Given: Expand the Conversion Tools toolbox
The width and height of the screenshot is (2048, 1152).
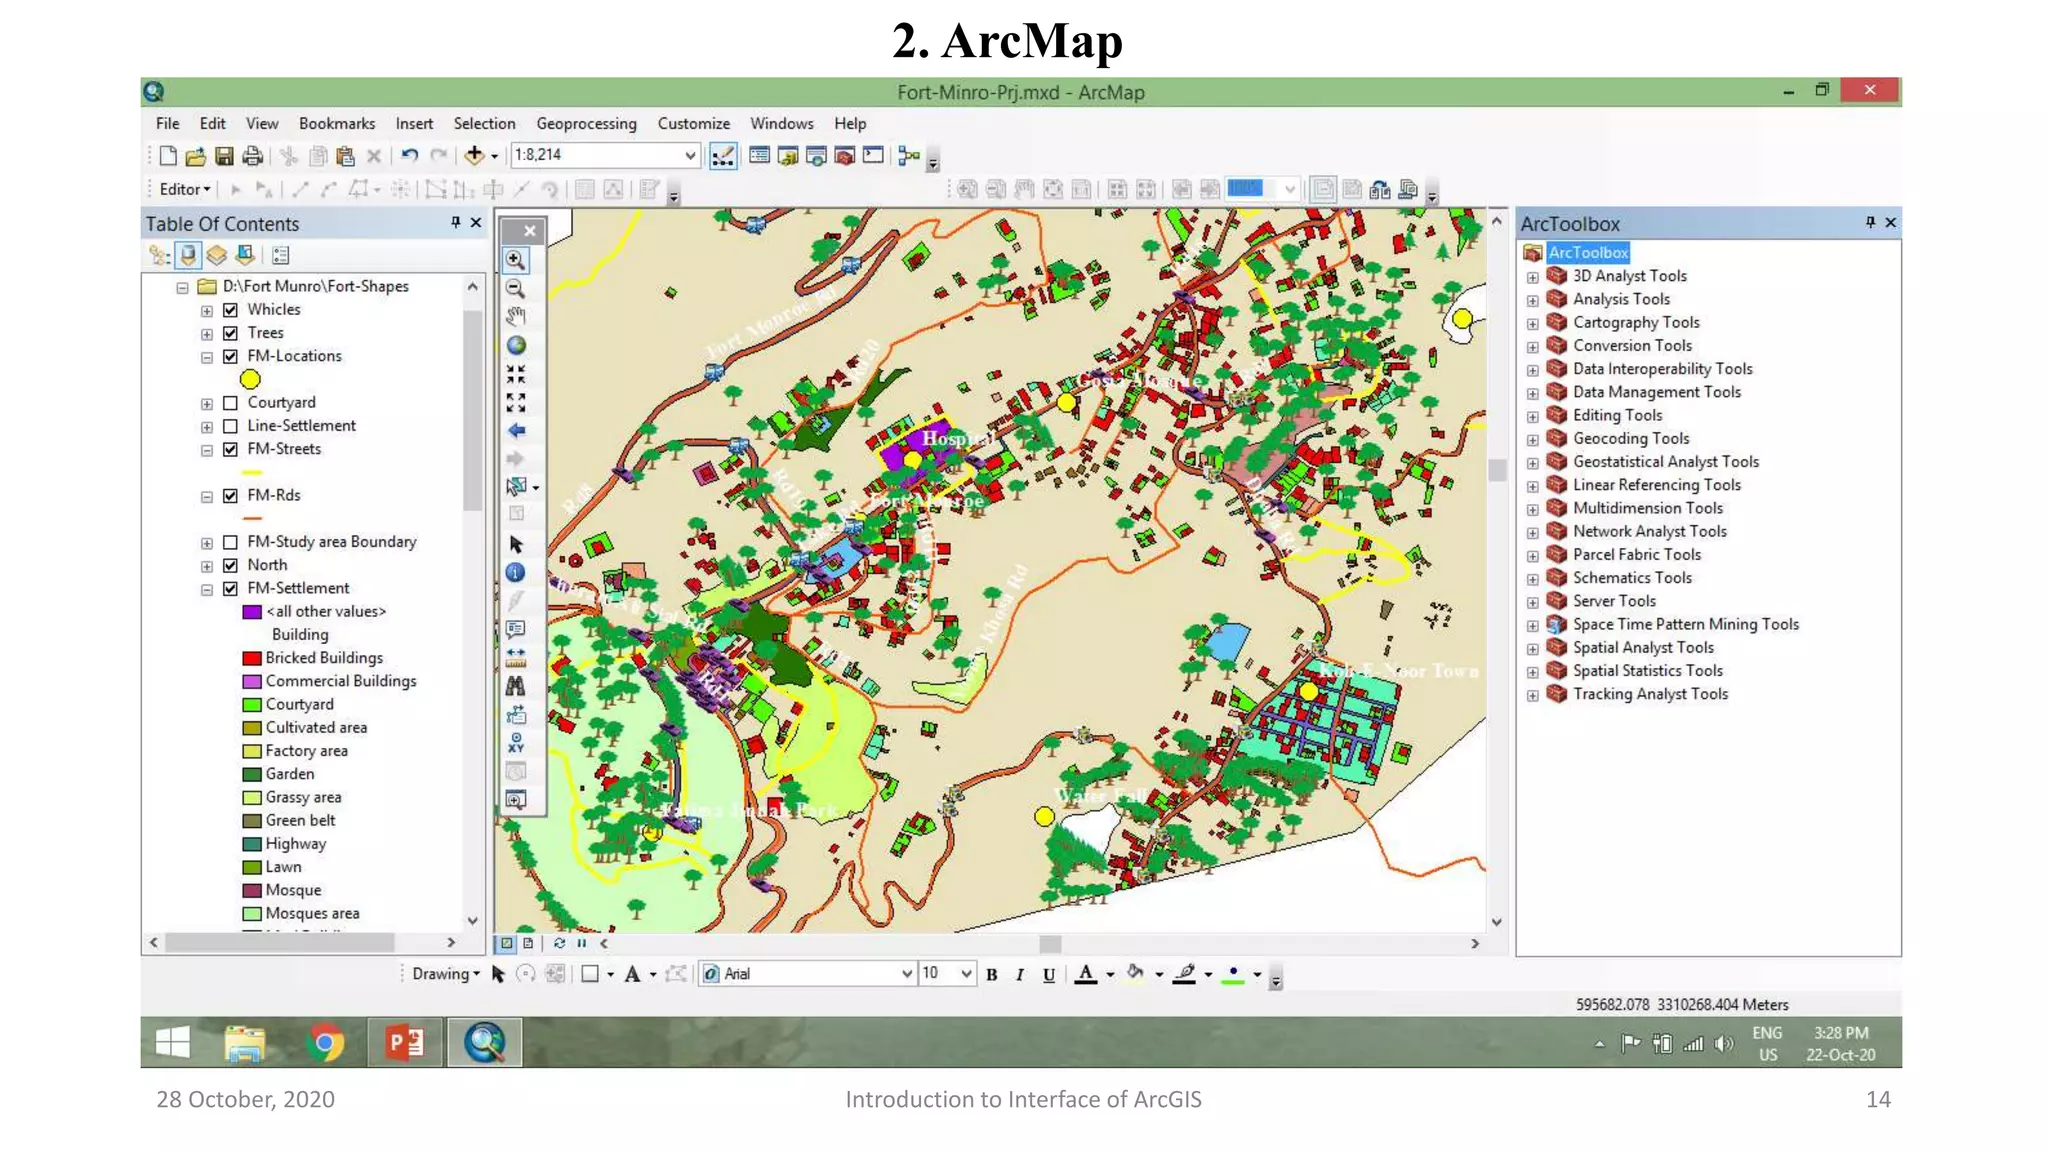Looking at the screenshot, I should [1533, 347].
